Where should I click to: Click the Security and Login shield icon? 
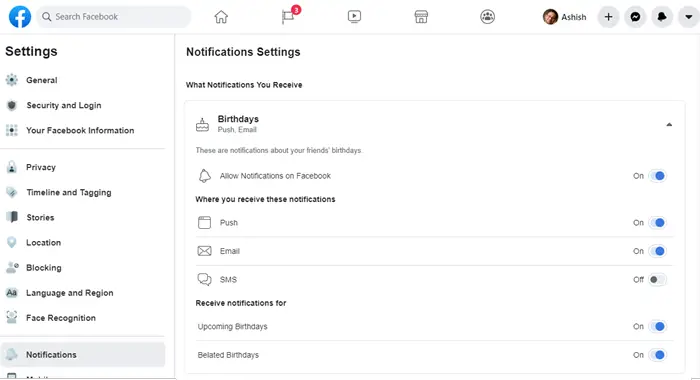pyautogui.click(x=12, y=105)
